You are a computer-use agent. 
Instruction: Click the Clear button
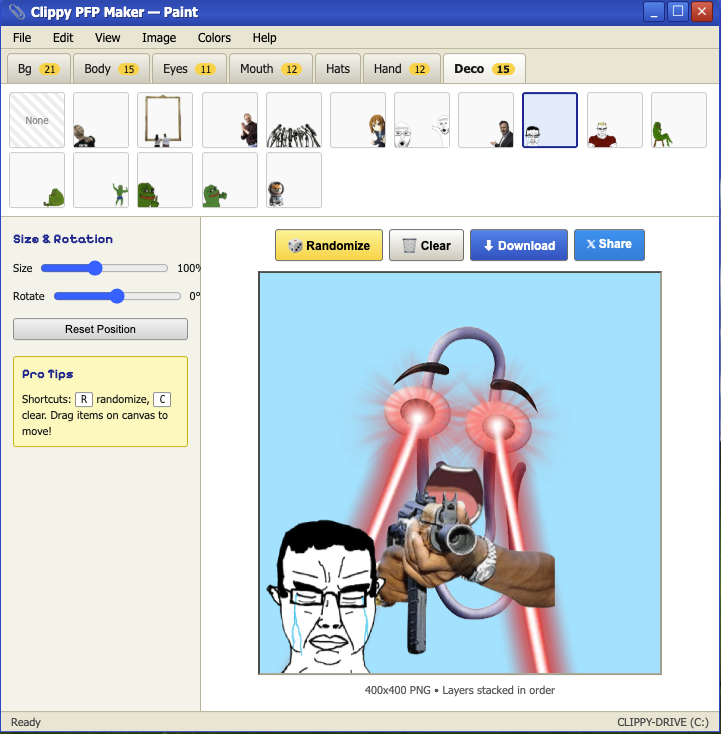[x=427, y=245]
